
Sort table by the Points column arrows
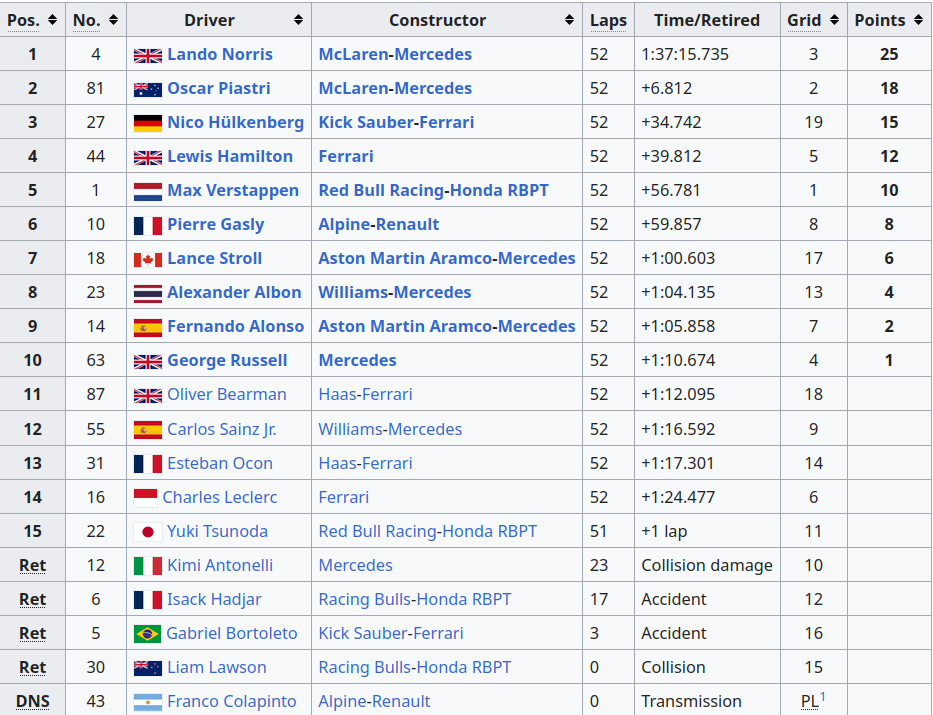point(919,20)
